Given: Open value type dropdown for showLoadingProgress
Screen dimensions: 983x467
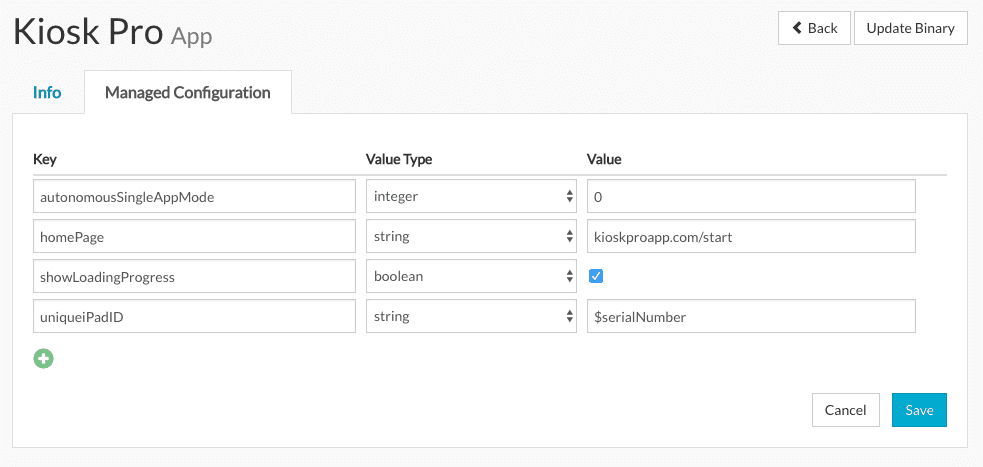Looking at the screenshot, I should click(471, 276).
